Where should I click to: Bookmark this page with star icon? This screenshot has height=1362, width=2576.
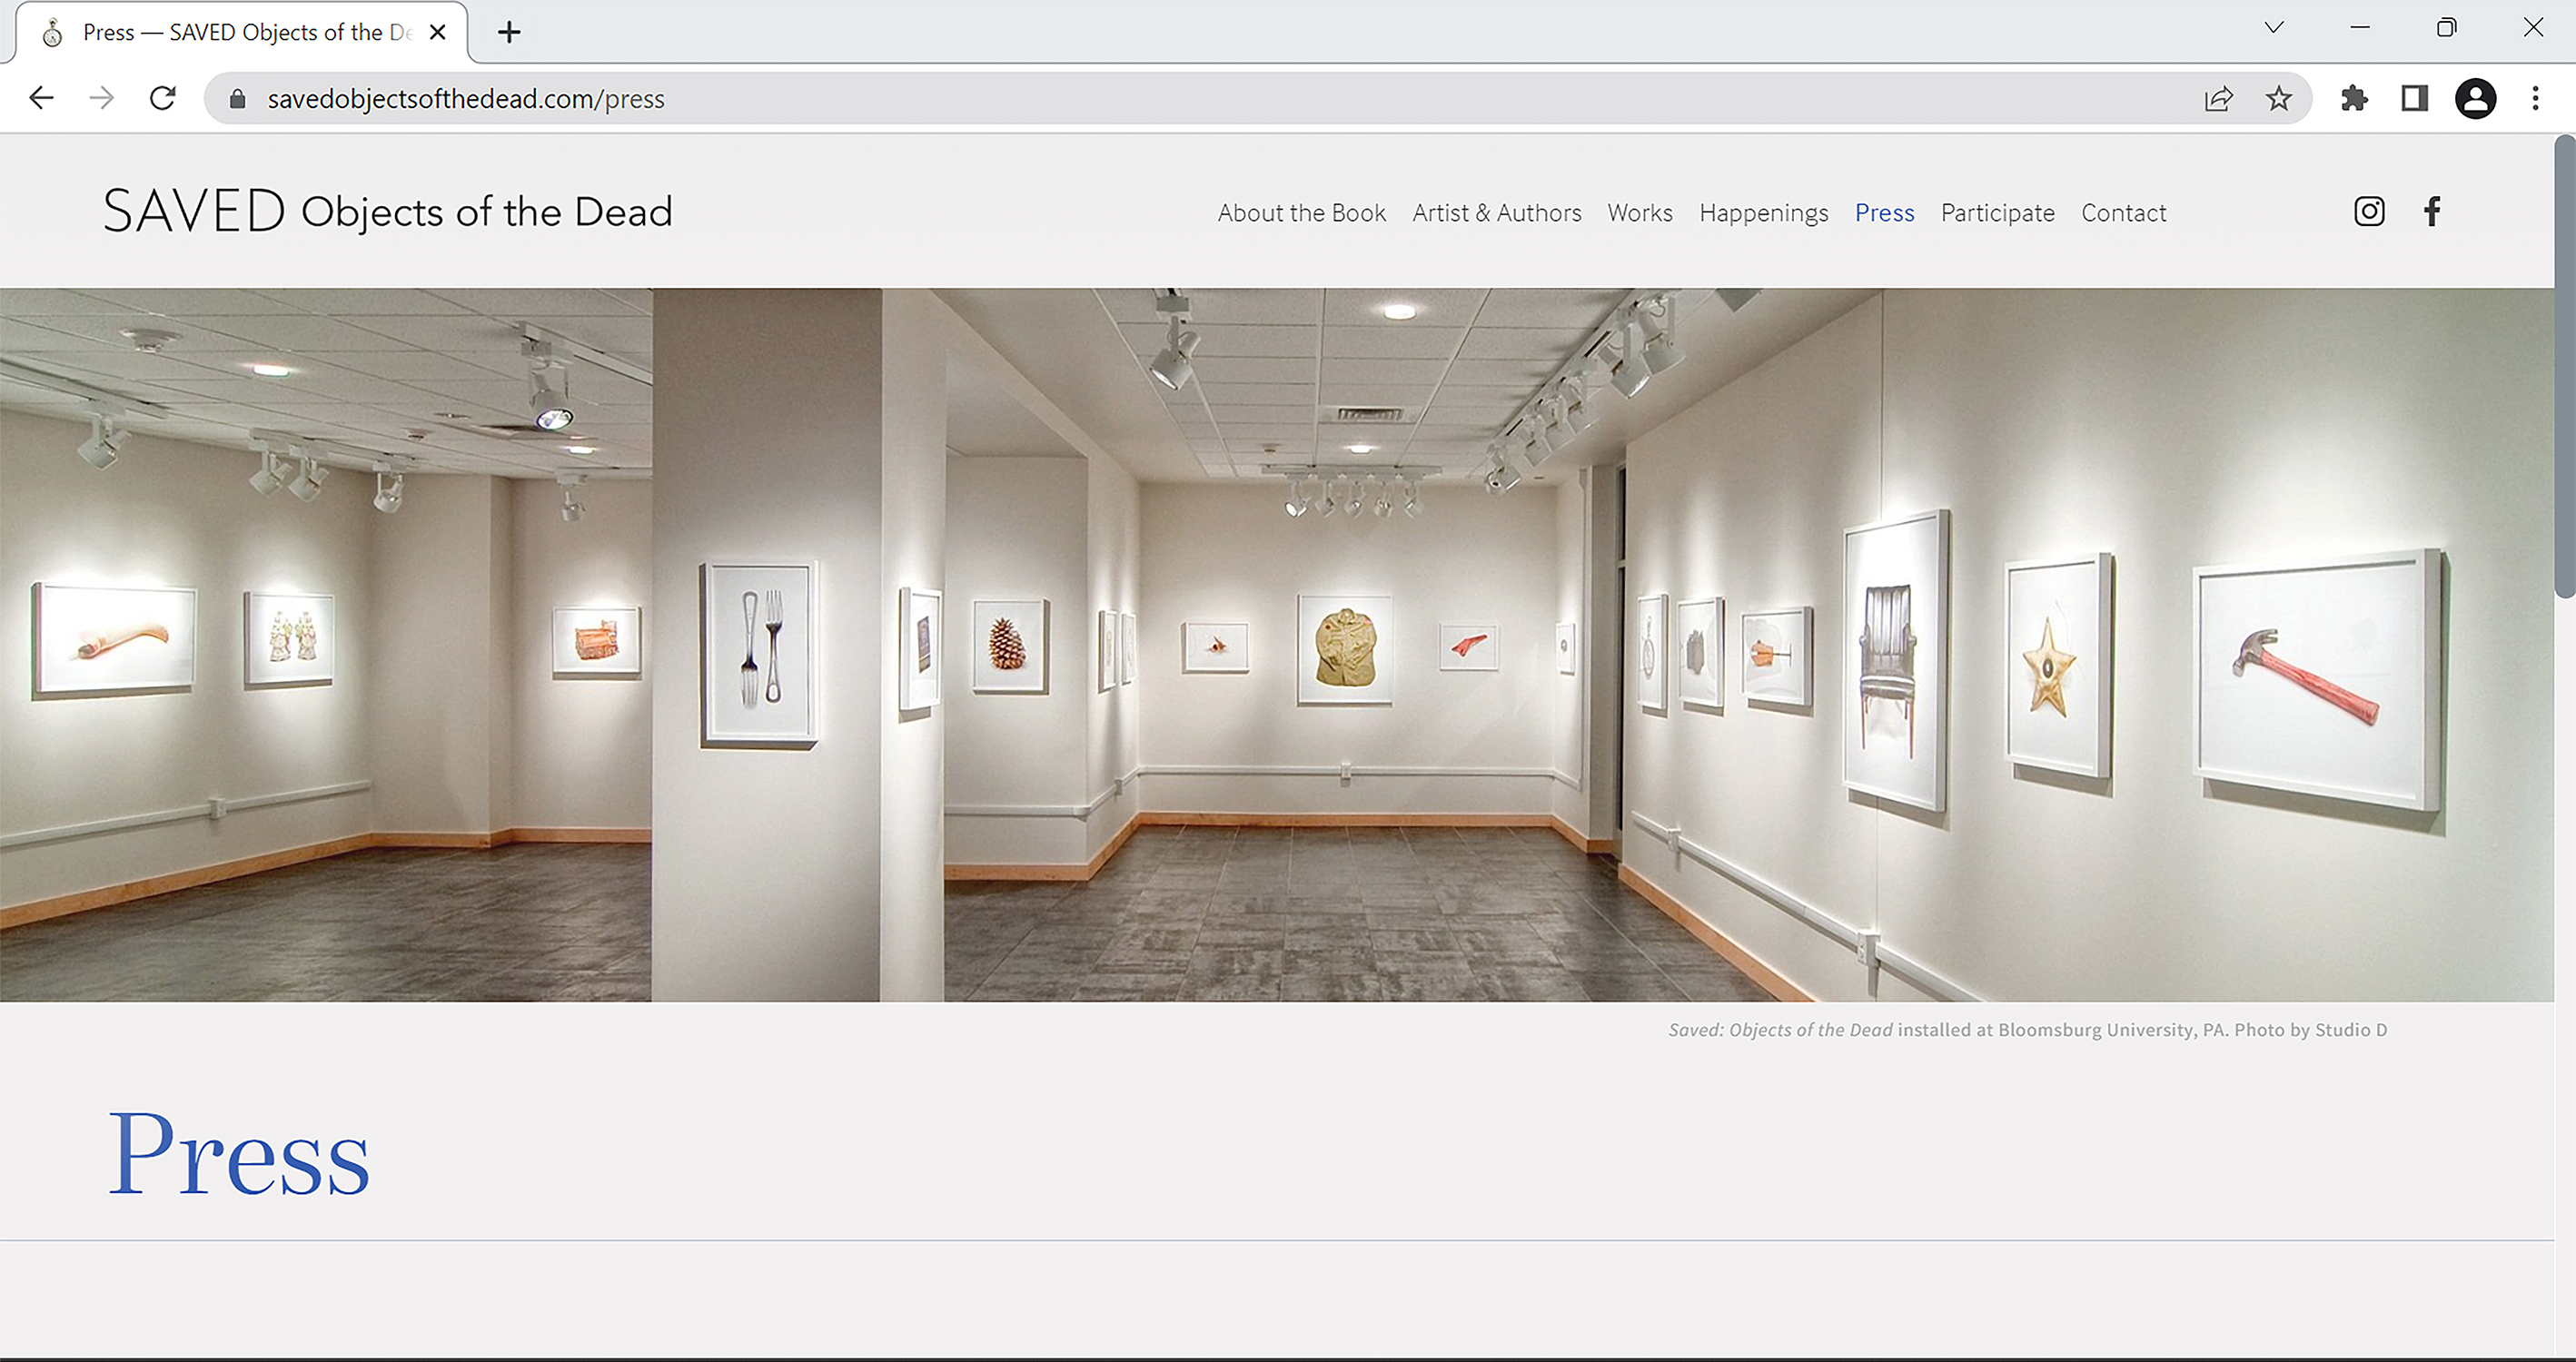click(x=2278, y=98)
